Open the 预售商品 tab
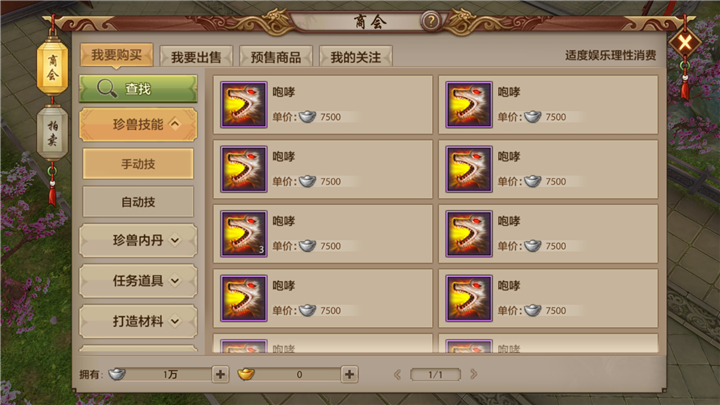This screenshot has height=405, width=720. (276, 56)
